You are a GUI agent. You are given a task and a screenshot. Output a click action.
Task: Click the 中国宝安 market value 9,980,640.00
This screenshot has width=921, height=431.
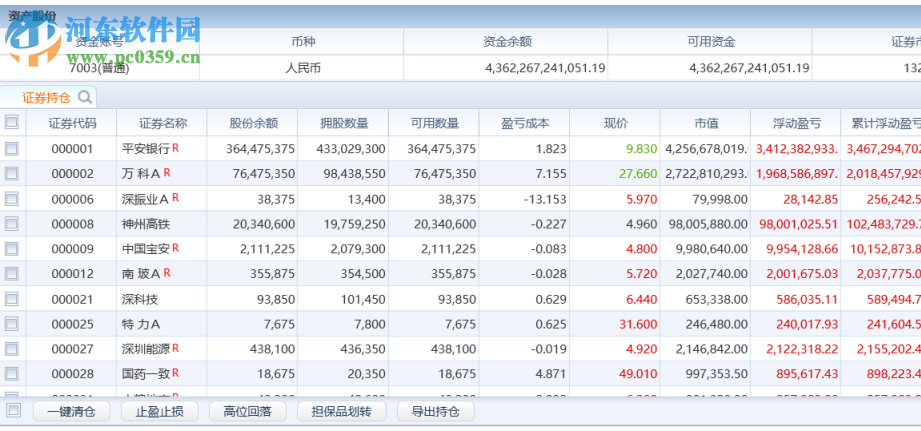click(x=711, y=249)
